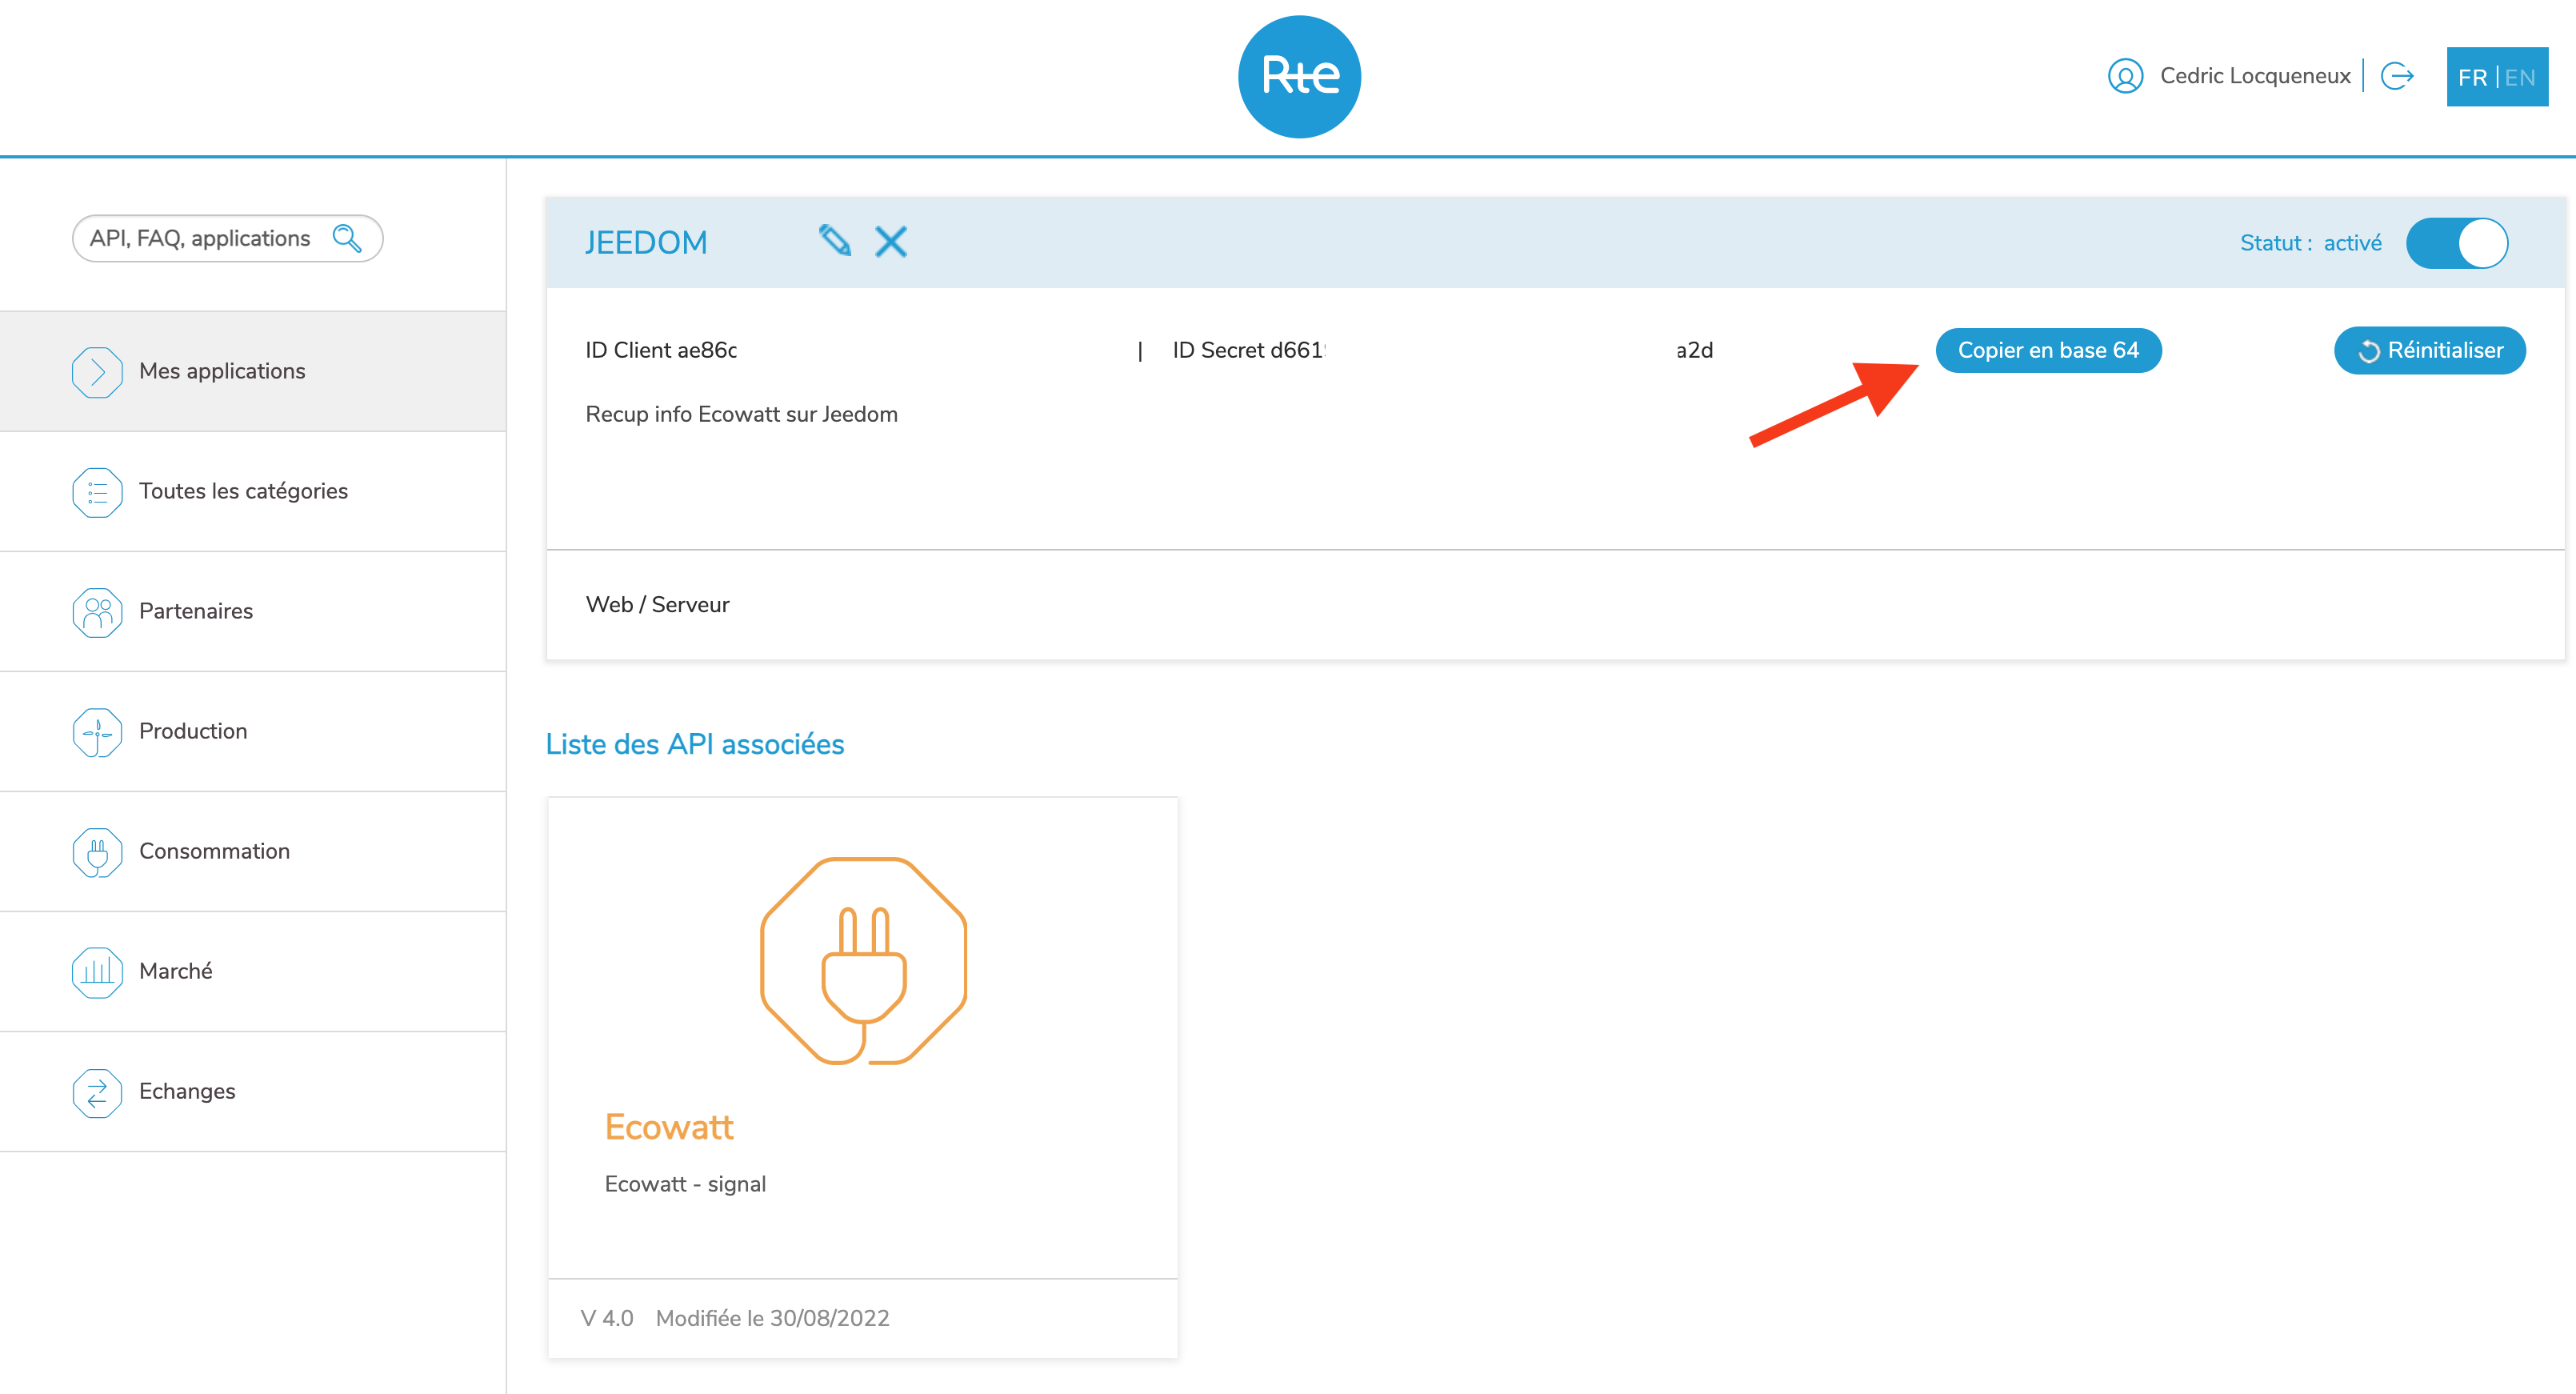Click the Ecowatt API title

669,1127
